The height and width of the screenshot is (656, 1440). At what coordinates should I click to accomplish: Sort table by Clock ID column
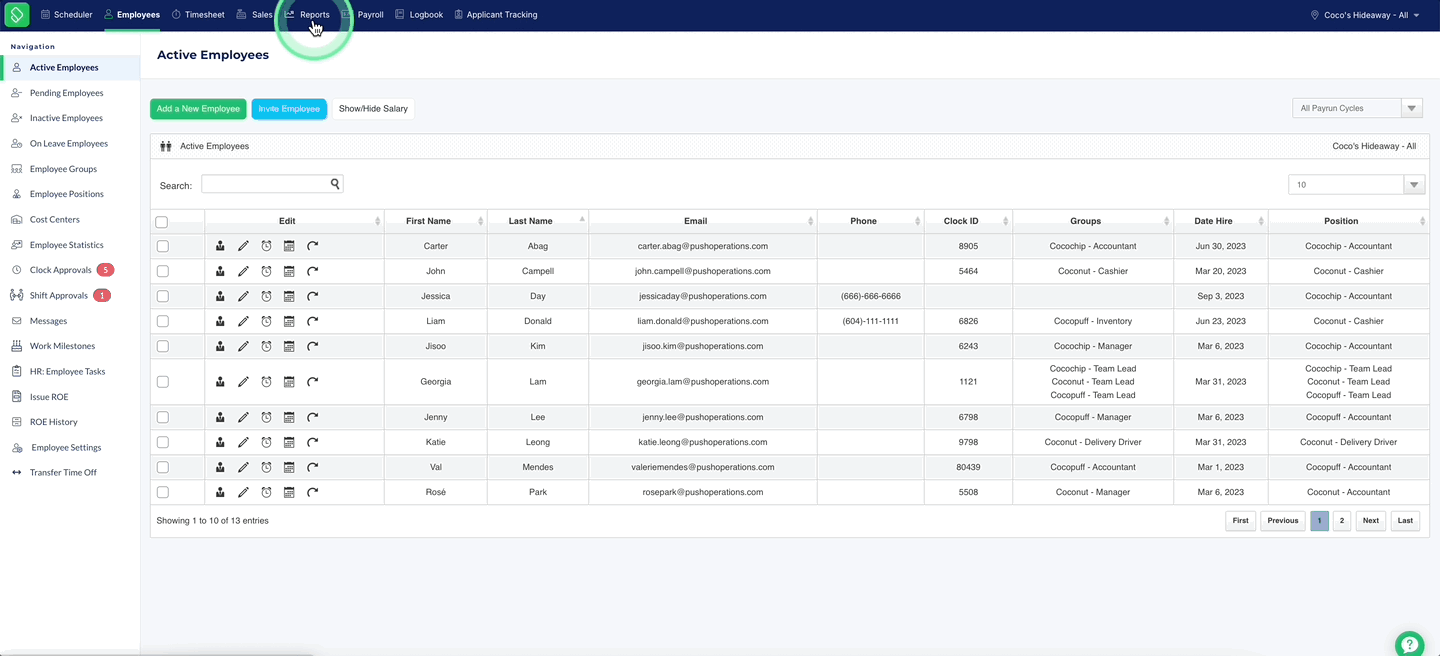tap(968, 221)
